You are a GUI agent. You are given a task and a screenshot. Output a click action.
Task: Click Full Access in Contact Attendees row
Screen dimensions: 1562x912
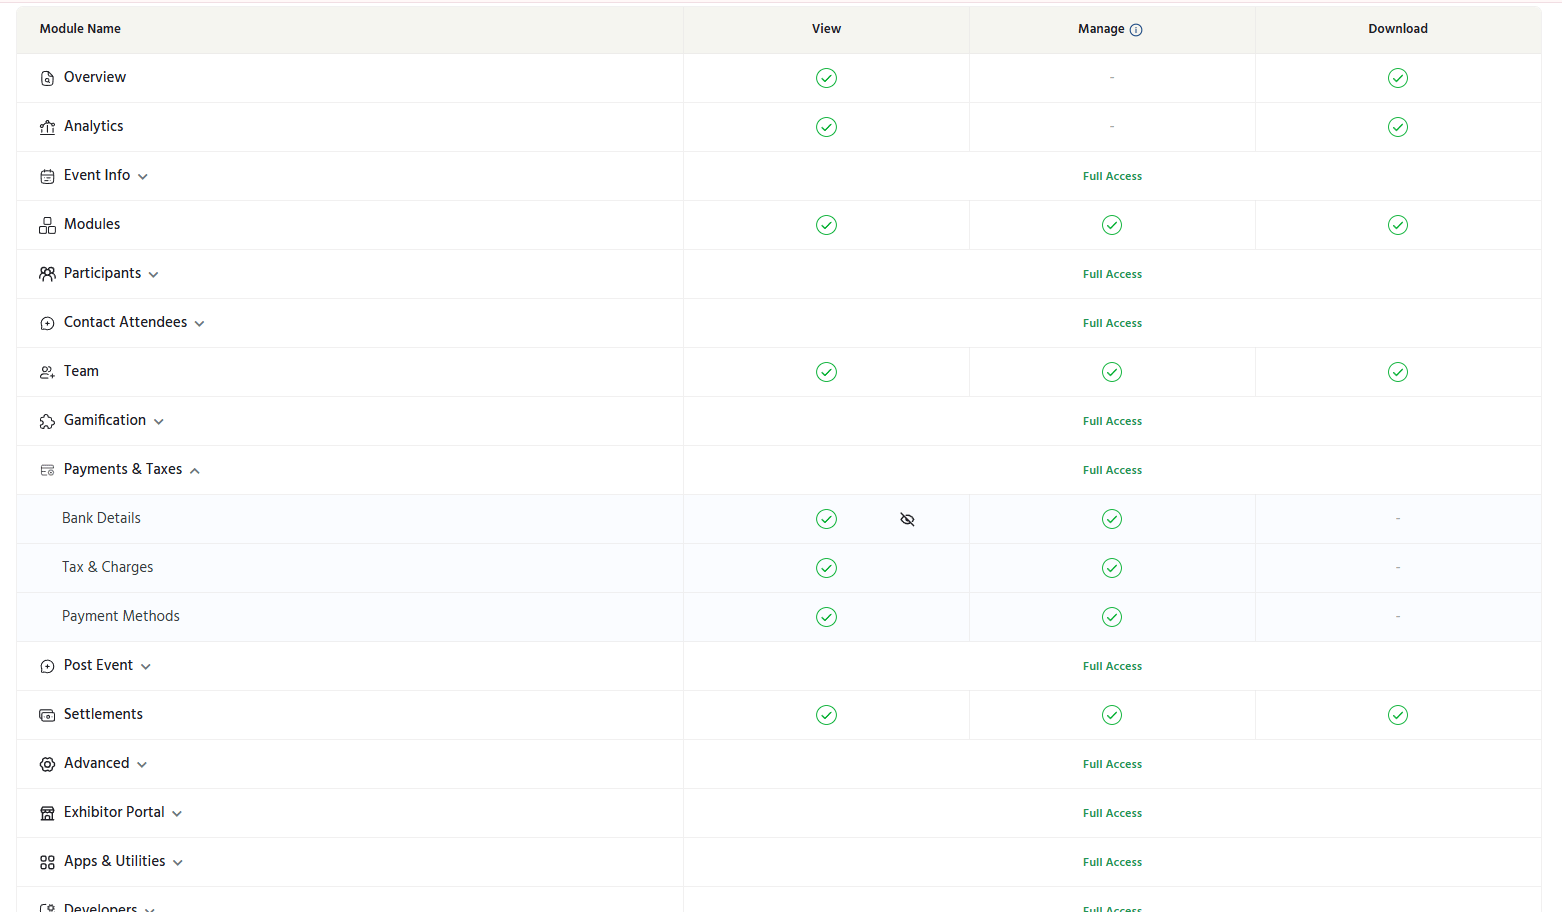[x=1112, y=323]
